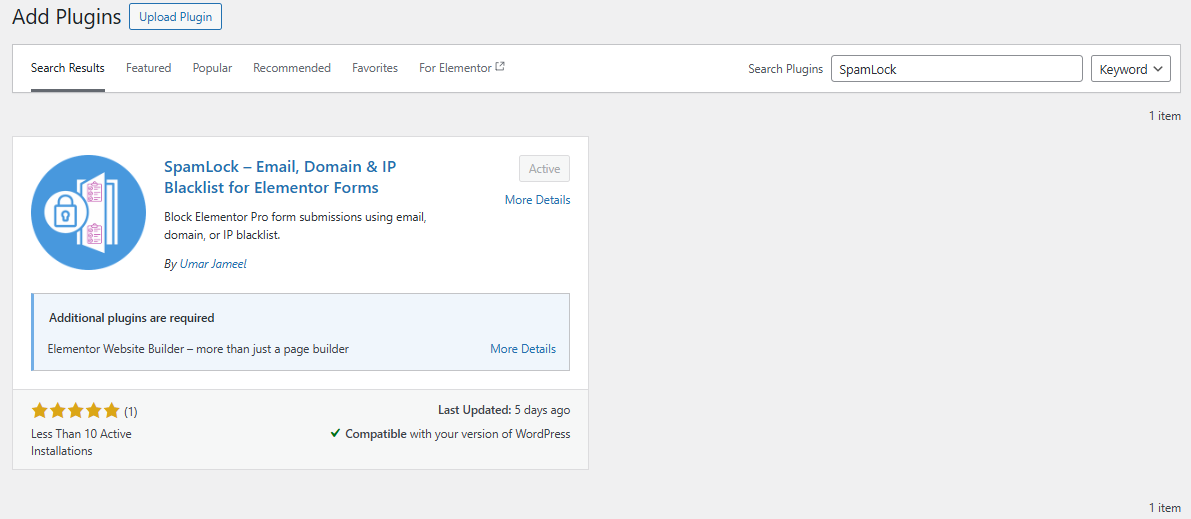Click the SpamLock plugin logo icon
The height and width of the screenshot is (519, 1191).
pos(88,212)
